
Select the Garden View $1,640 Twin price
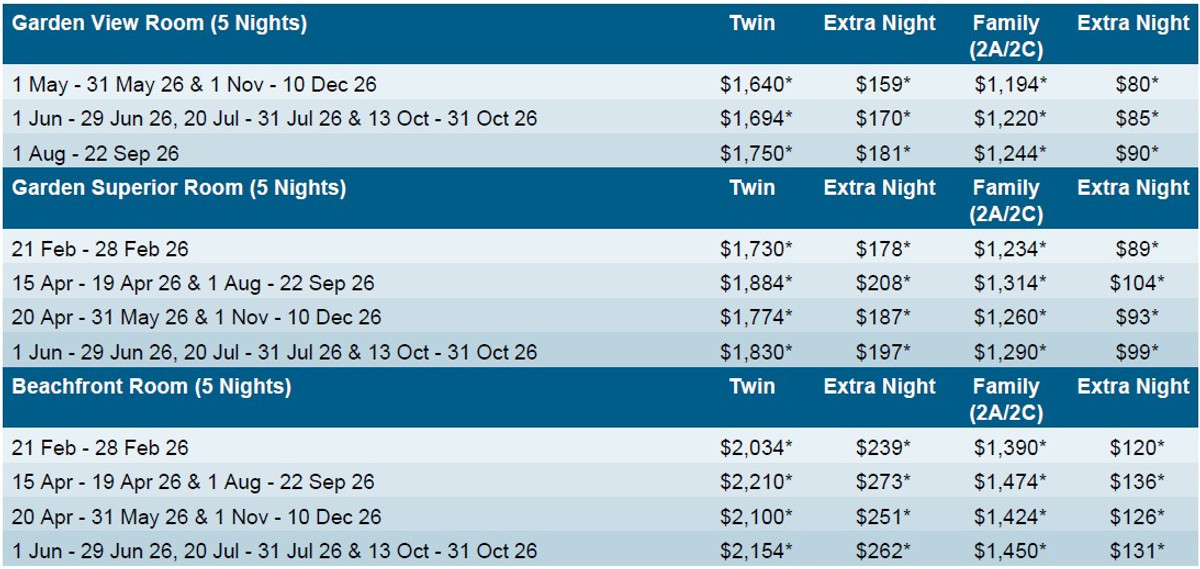[755, 86]
